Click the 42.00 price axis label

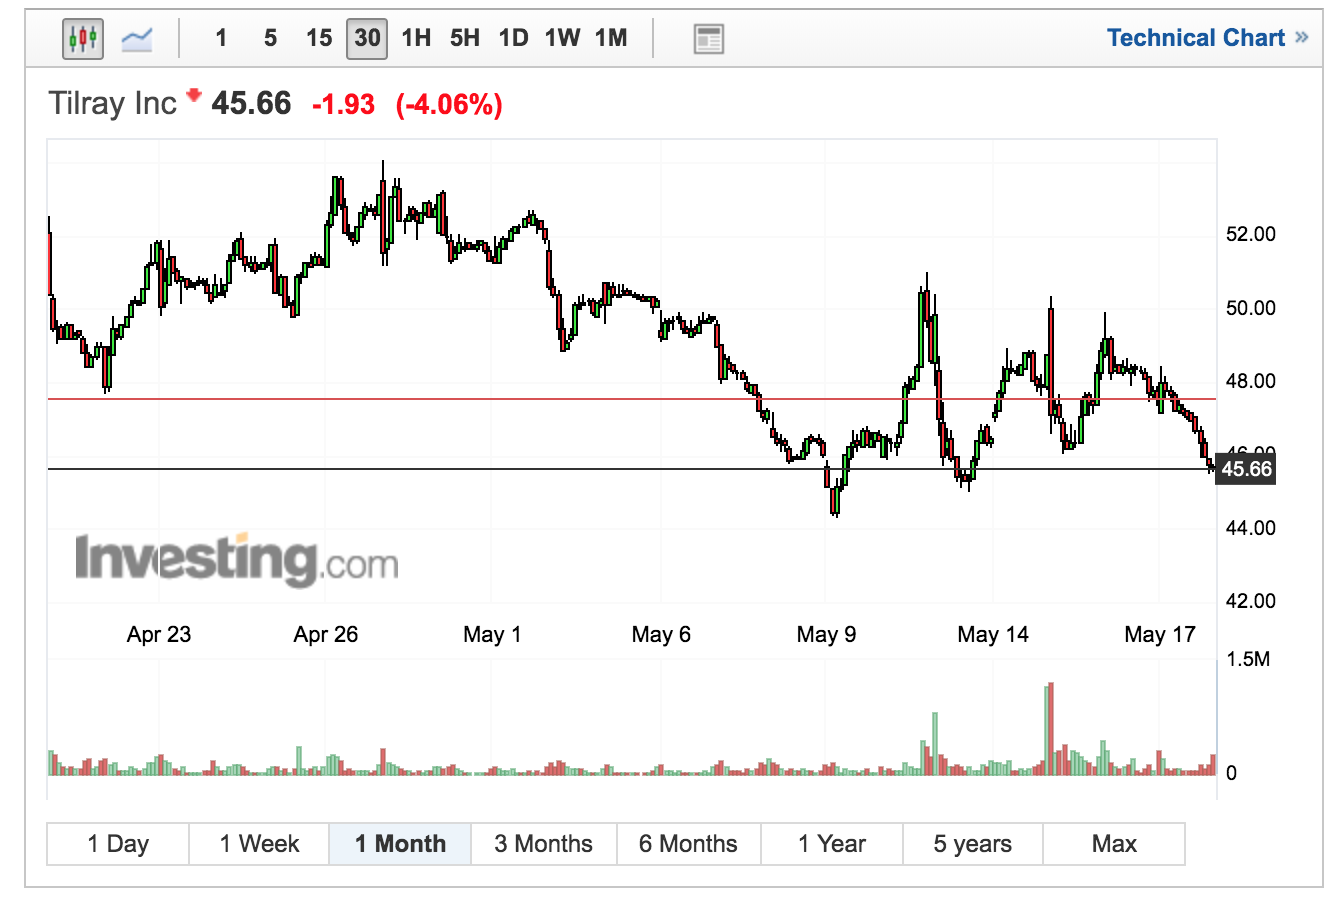pyautogui.click(x=1251, y=601)
